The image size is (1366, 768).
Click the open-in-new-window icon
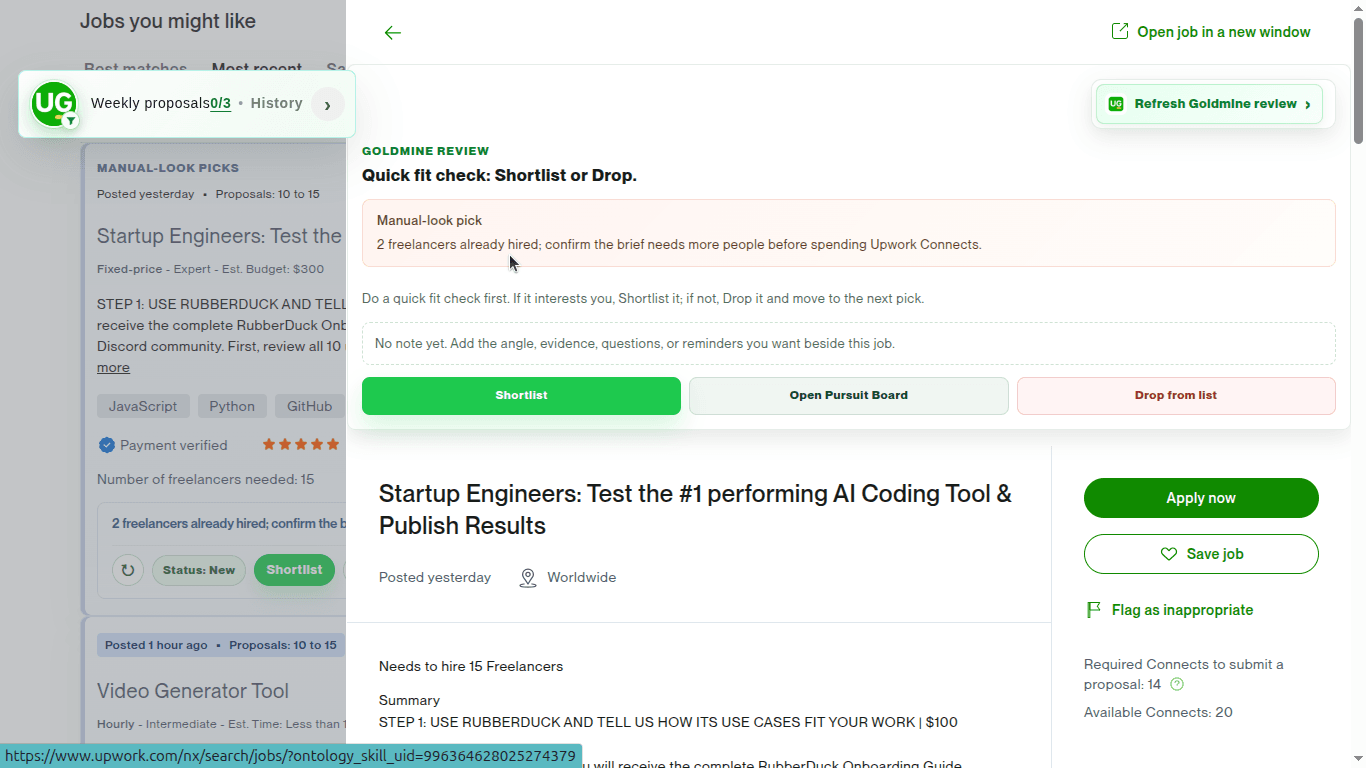(1120, 32)
